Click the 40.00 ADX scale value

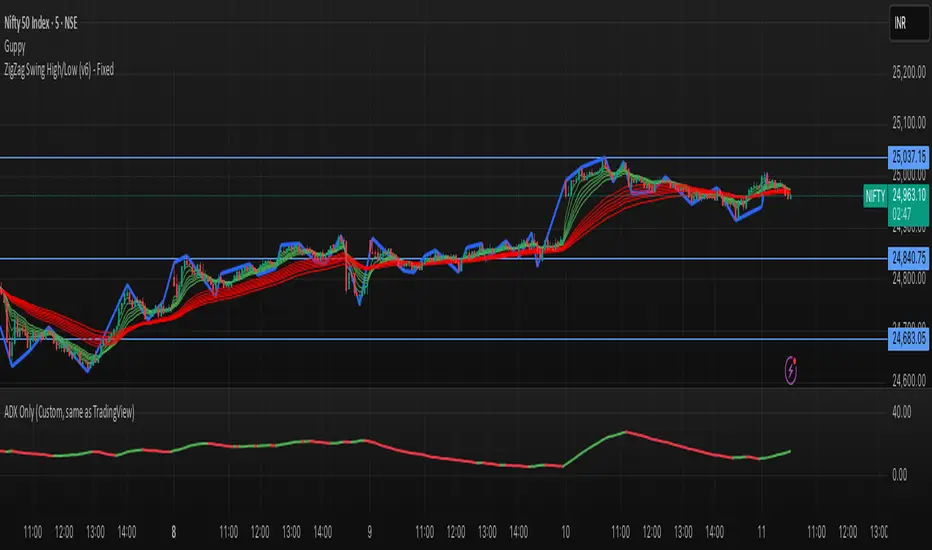tap(901, 412)
